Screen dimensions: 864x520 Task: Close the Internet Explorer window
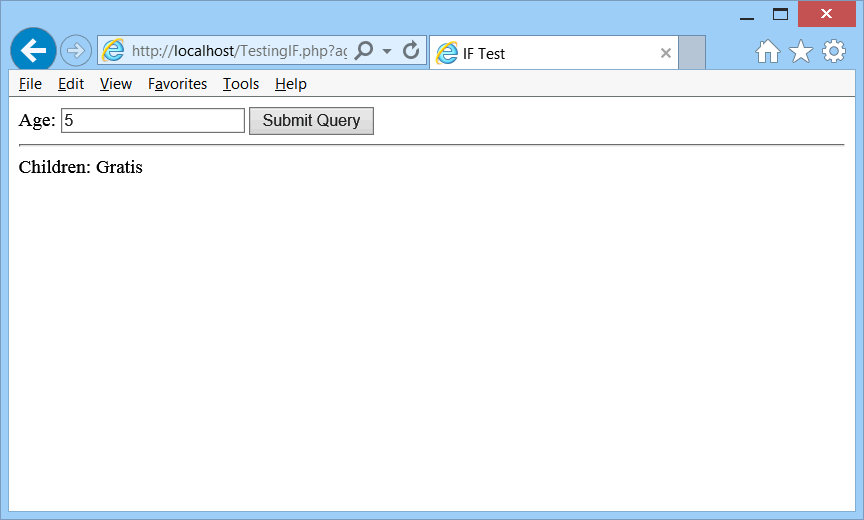pos(826,14)
